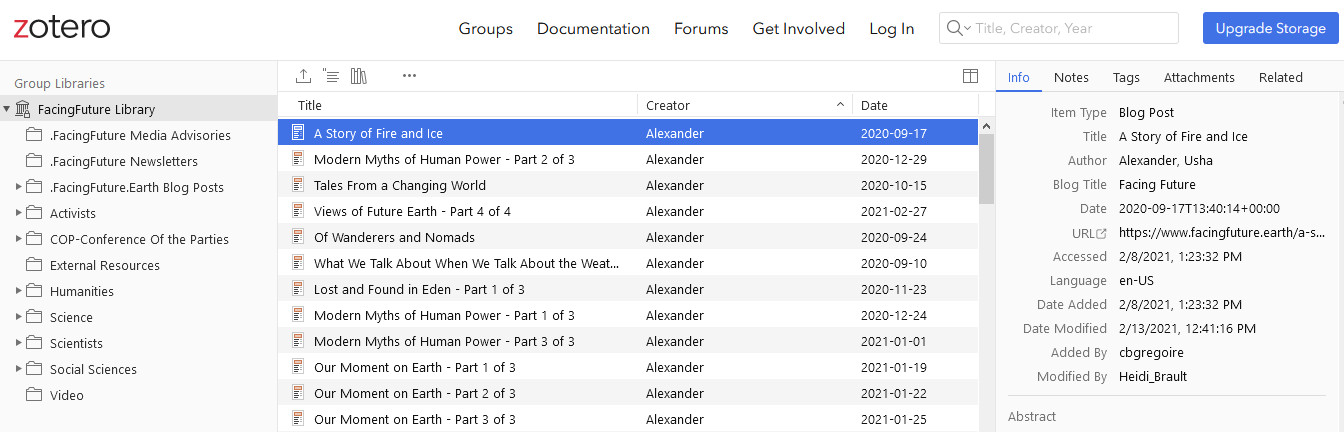Switch to the Attachments tab
The height and width of the screenshot is (432, 1344).
pyautogui.click(x=1199, y=77)
